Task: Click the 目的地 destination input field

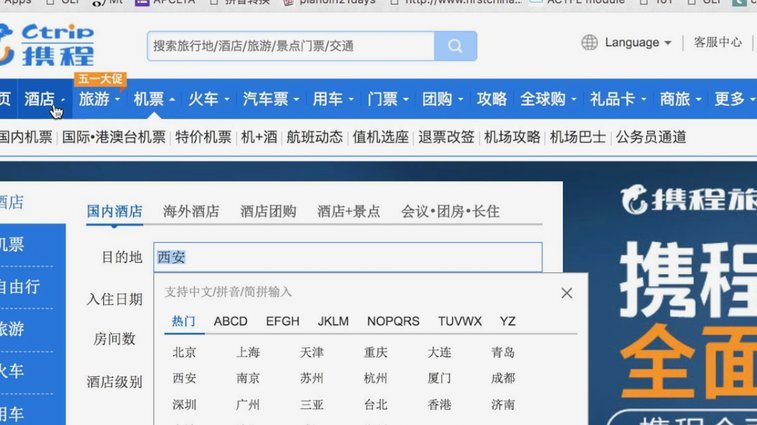Action: (x=348, y=257)
